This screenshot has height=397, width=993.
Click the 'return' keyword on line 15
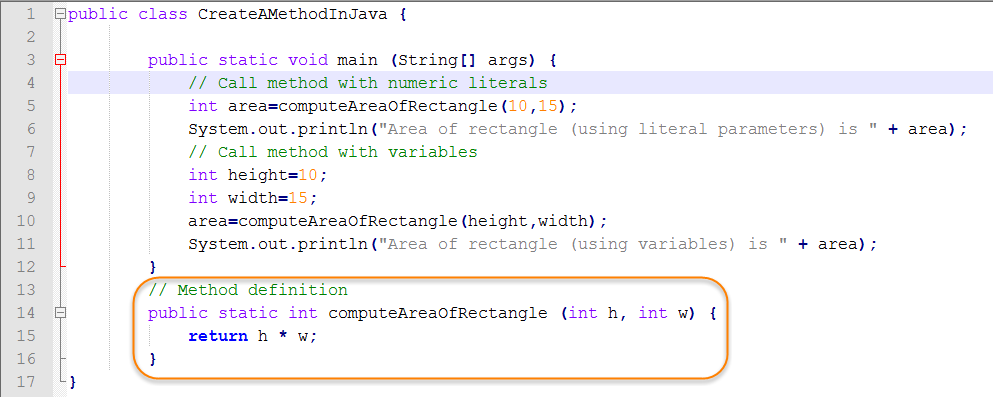(x=218, y=336)
